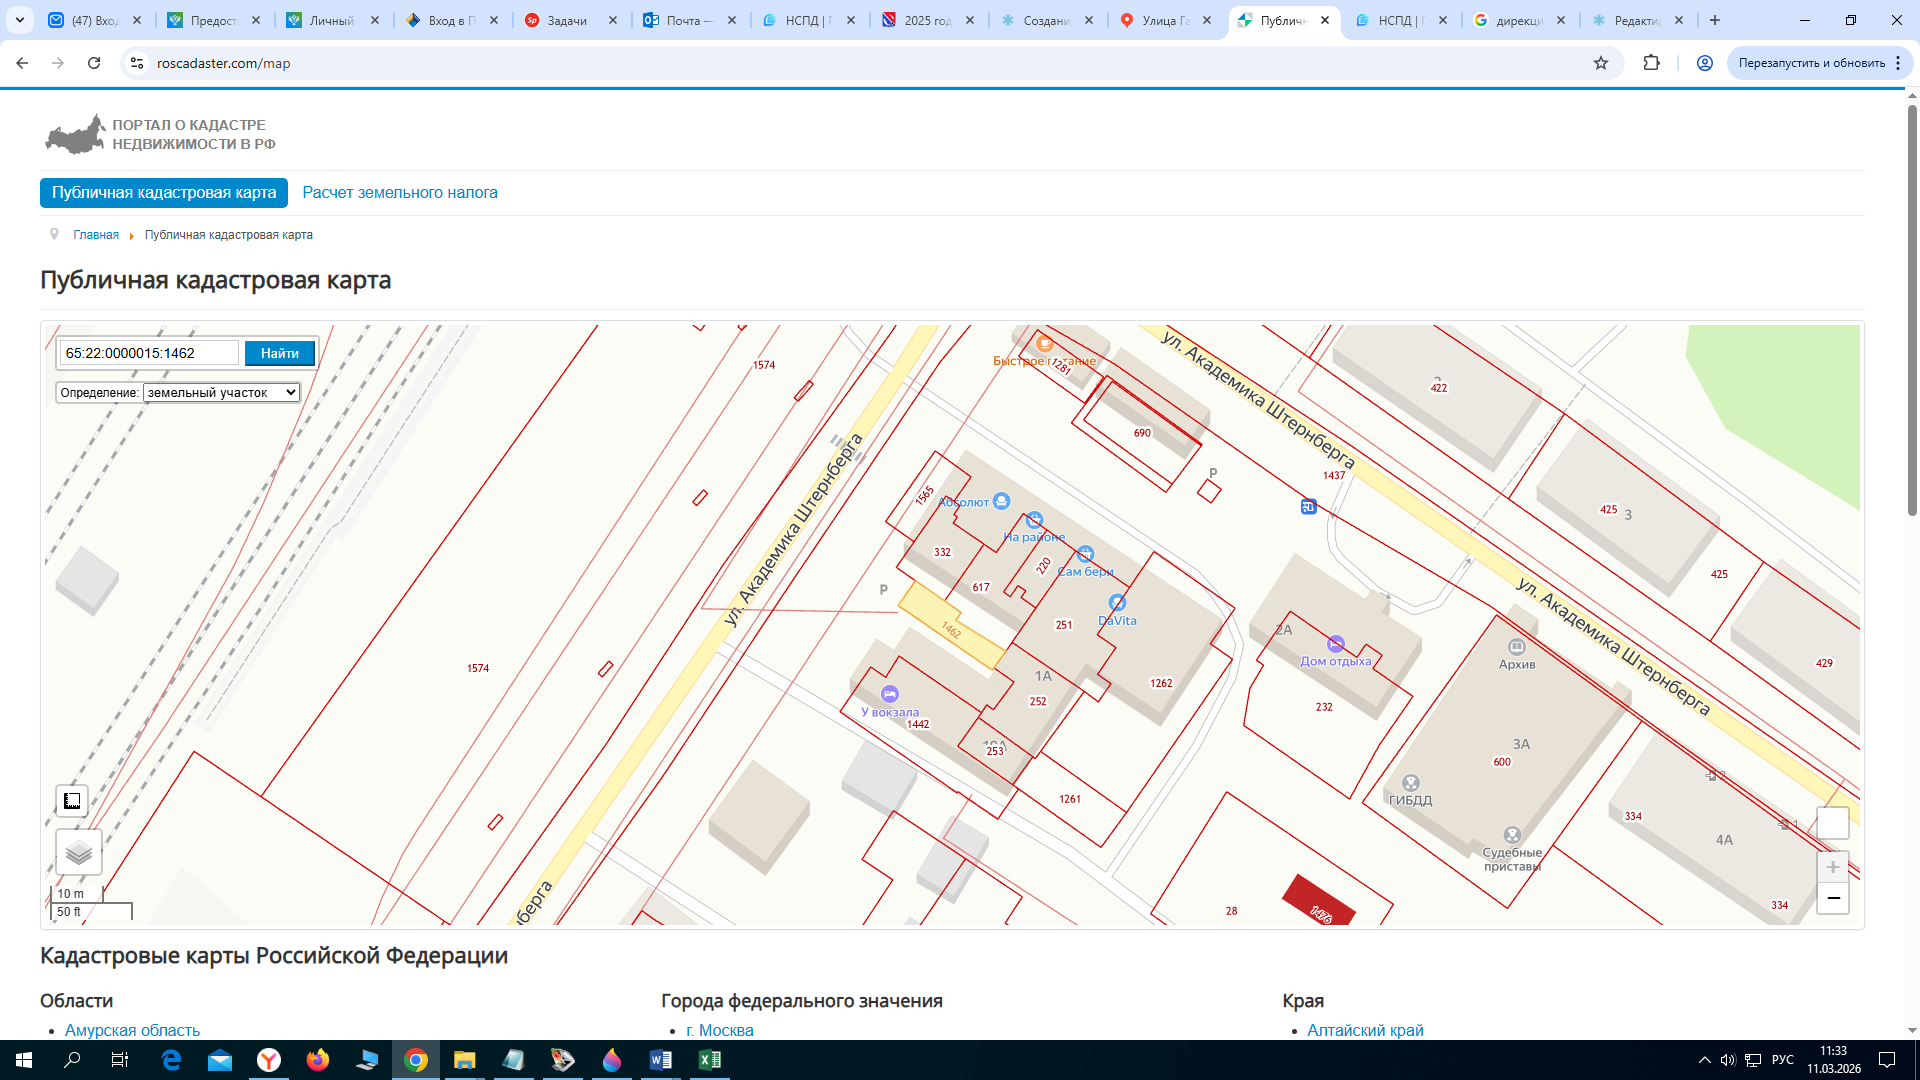Screen dimensions: 1920x1080
Task: Expand the Определение object type dropdown
Action: click(x=222, y=393)
